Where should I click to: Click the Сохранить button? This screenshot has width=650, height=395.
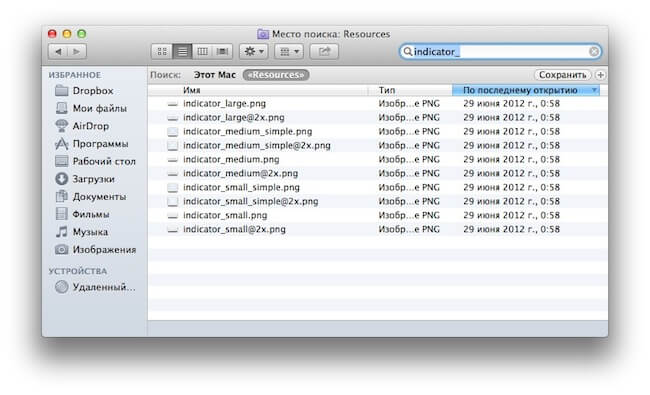pos(563,75)
